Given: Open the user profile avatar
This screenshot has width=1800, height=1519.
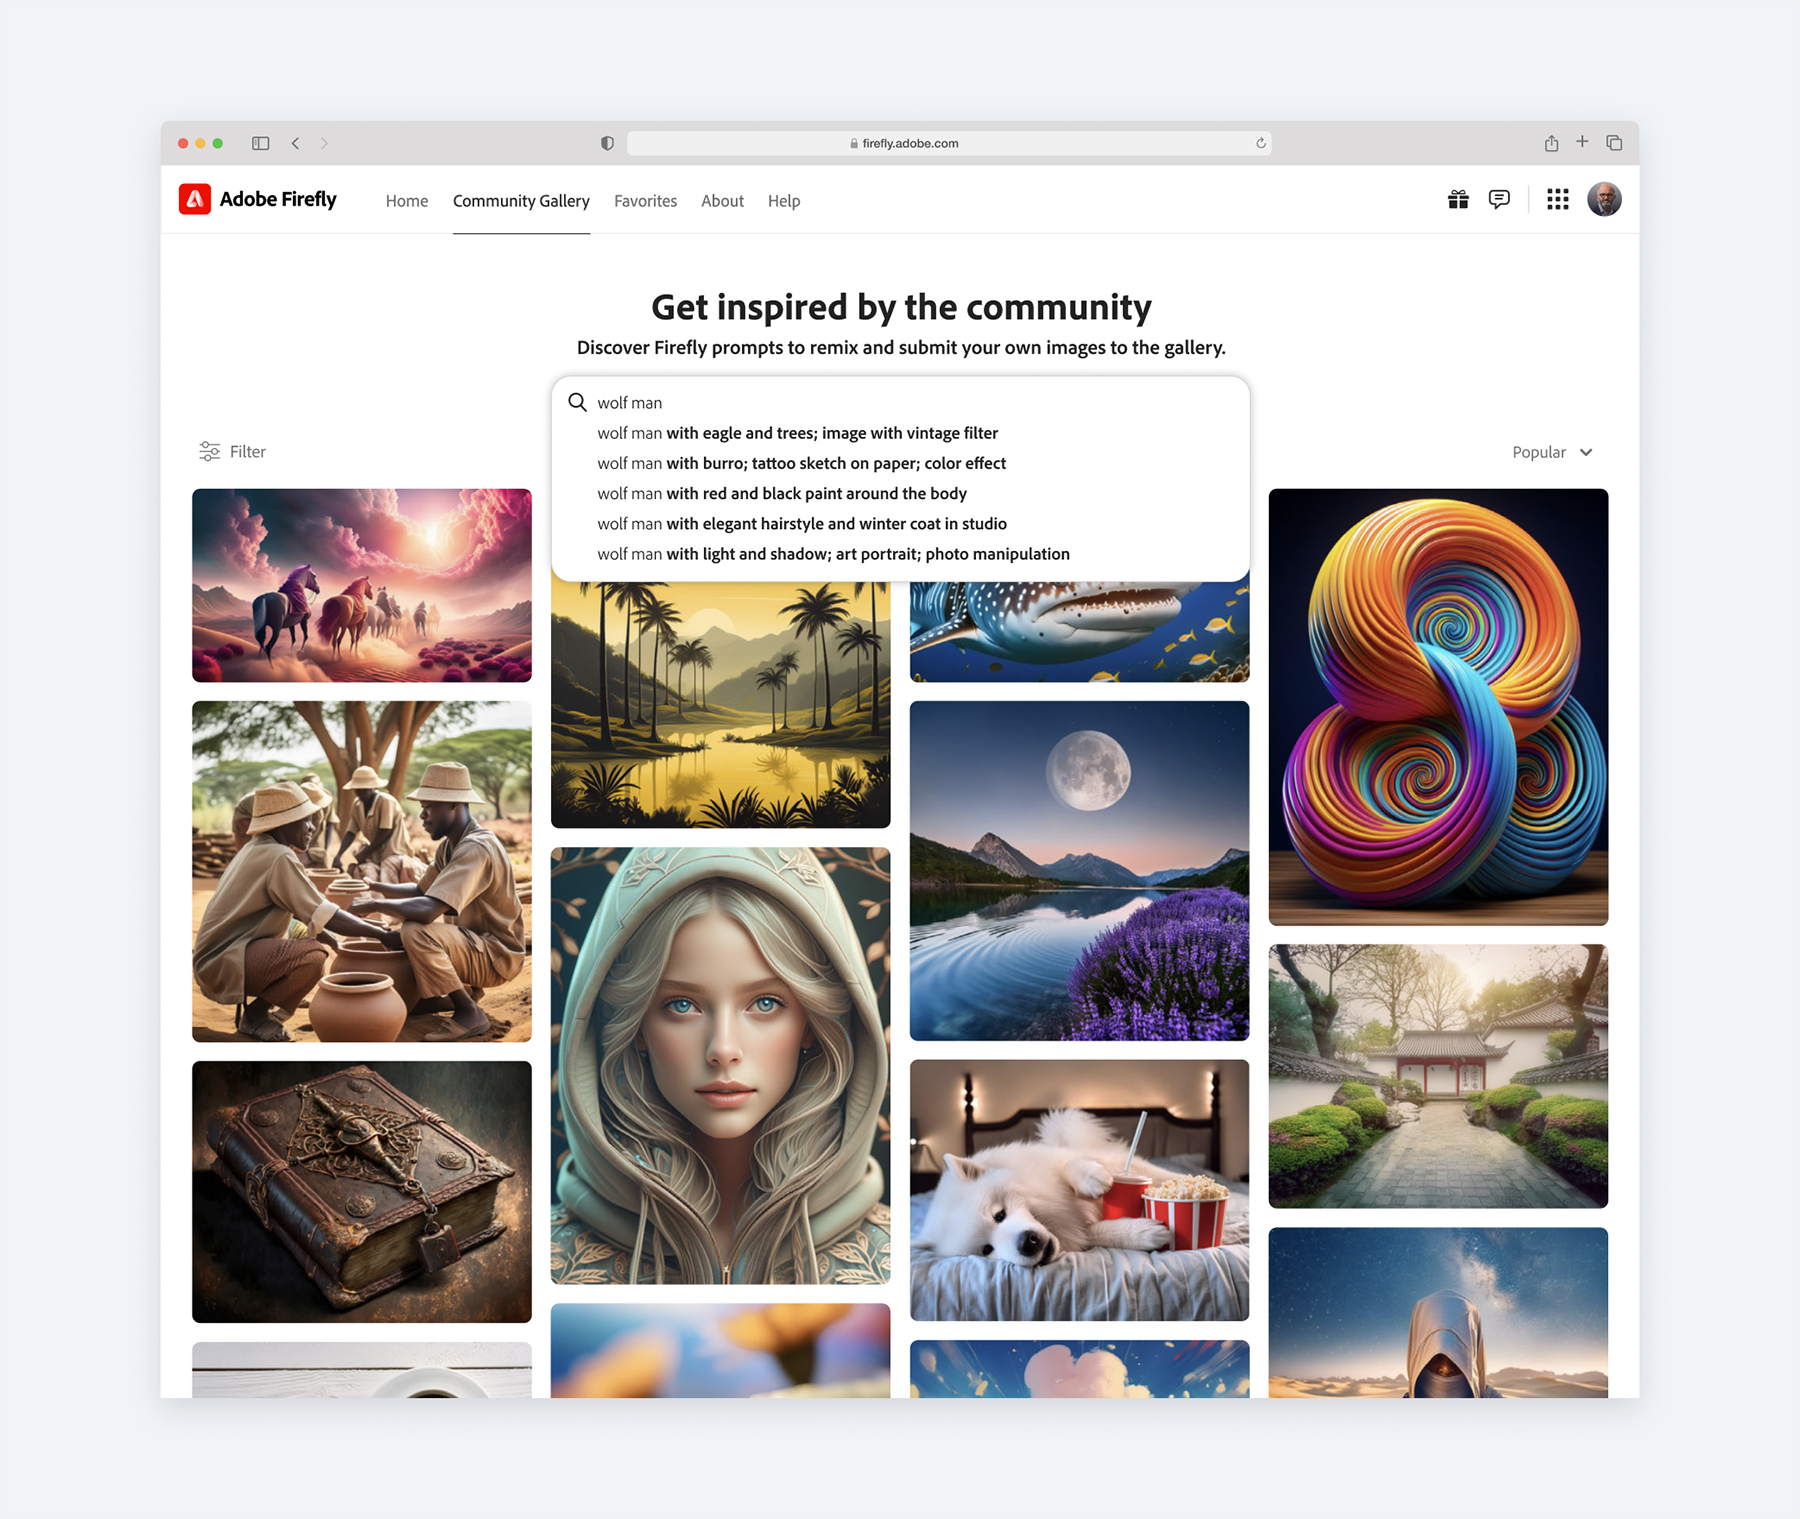Looking at the screenshot, I should pyautogui.click(x=1604, y=200).
